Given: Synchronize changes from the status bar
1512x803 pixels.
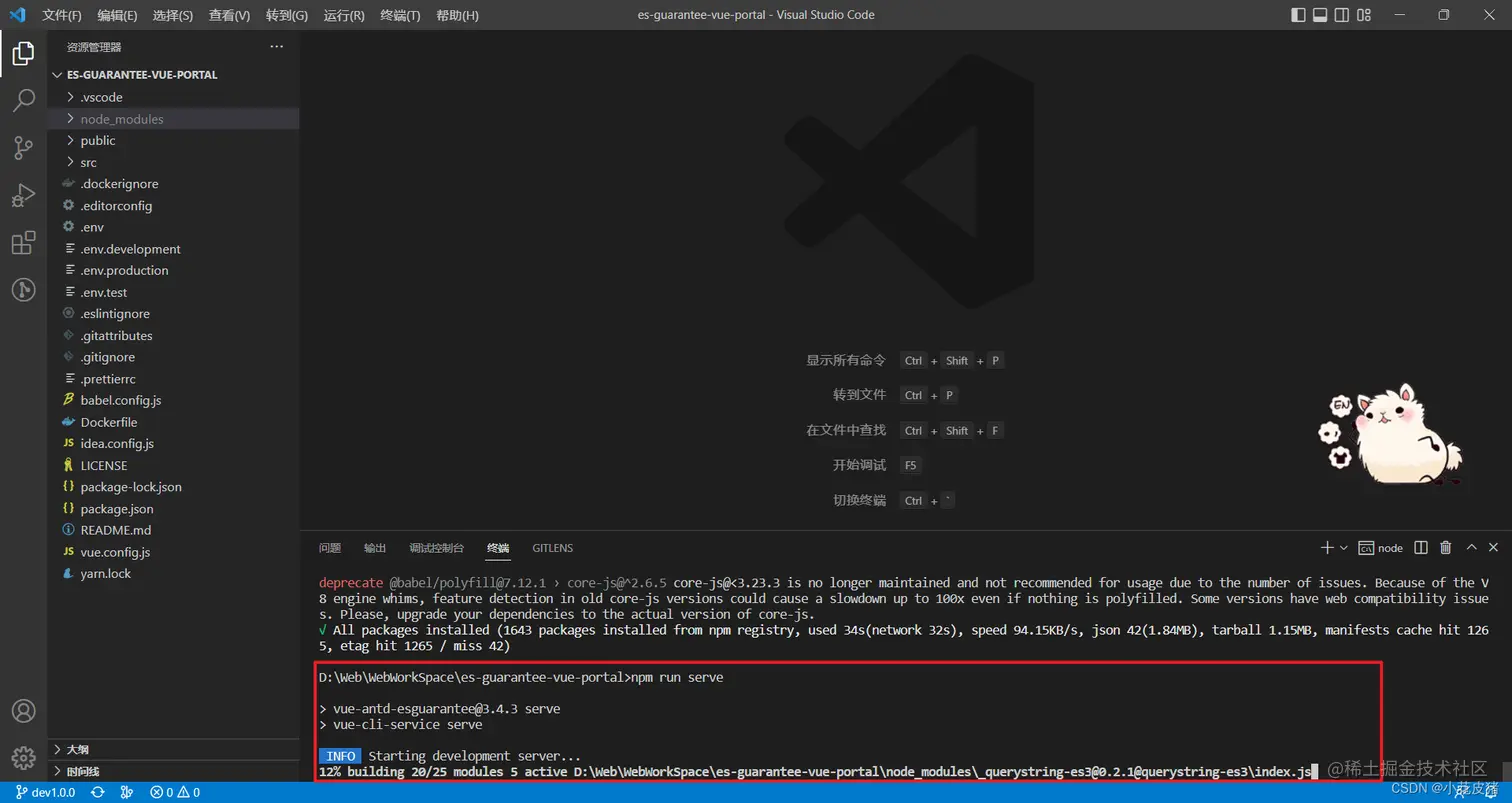Looking at the screenshot, I should pyautogui.click(x=98, y=793).
